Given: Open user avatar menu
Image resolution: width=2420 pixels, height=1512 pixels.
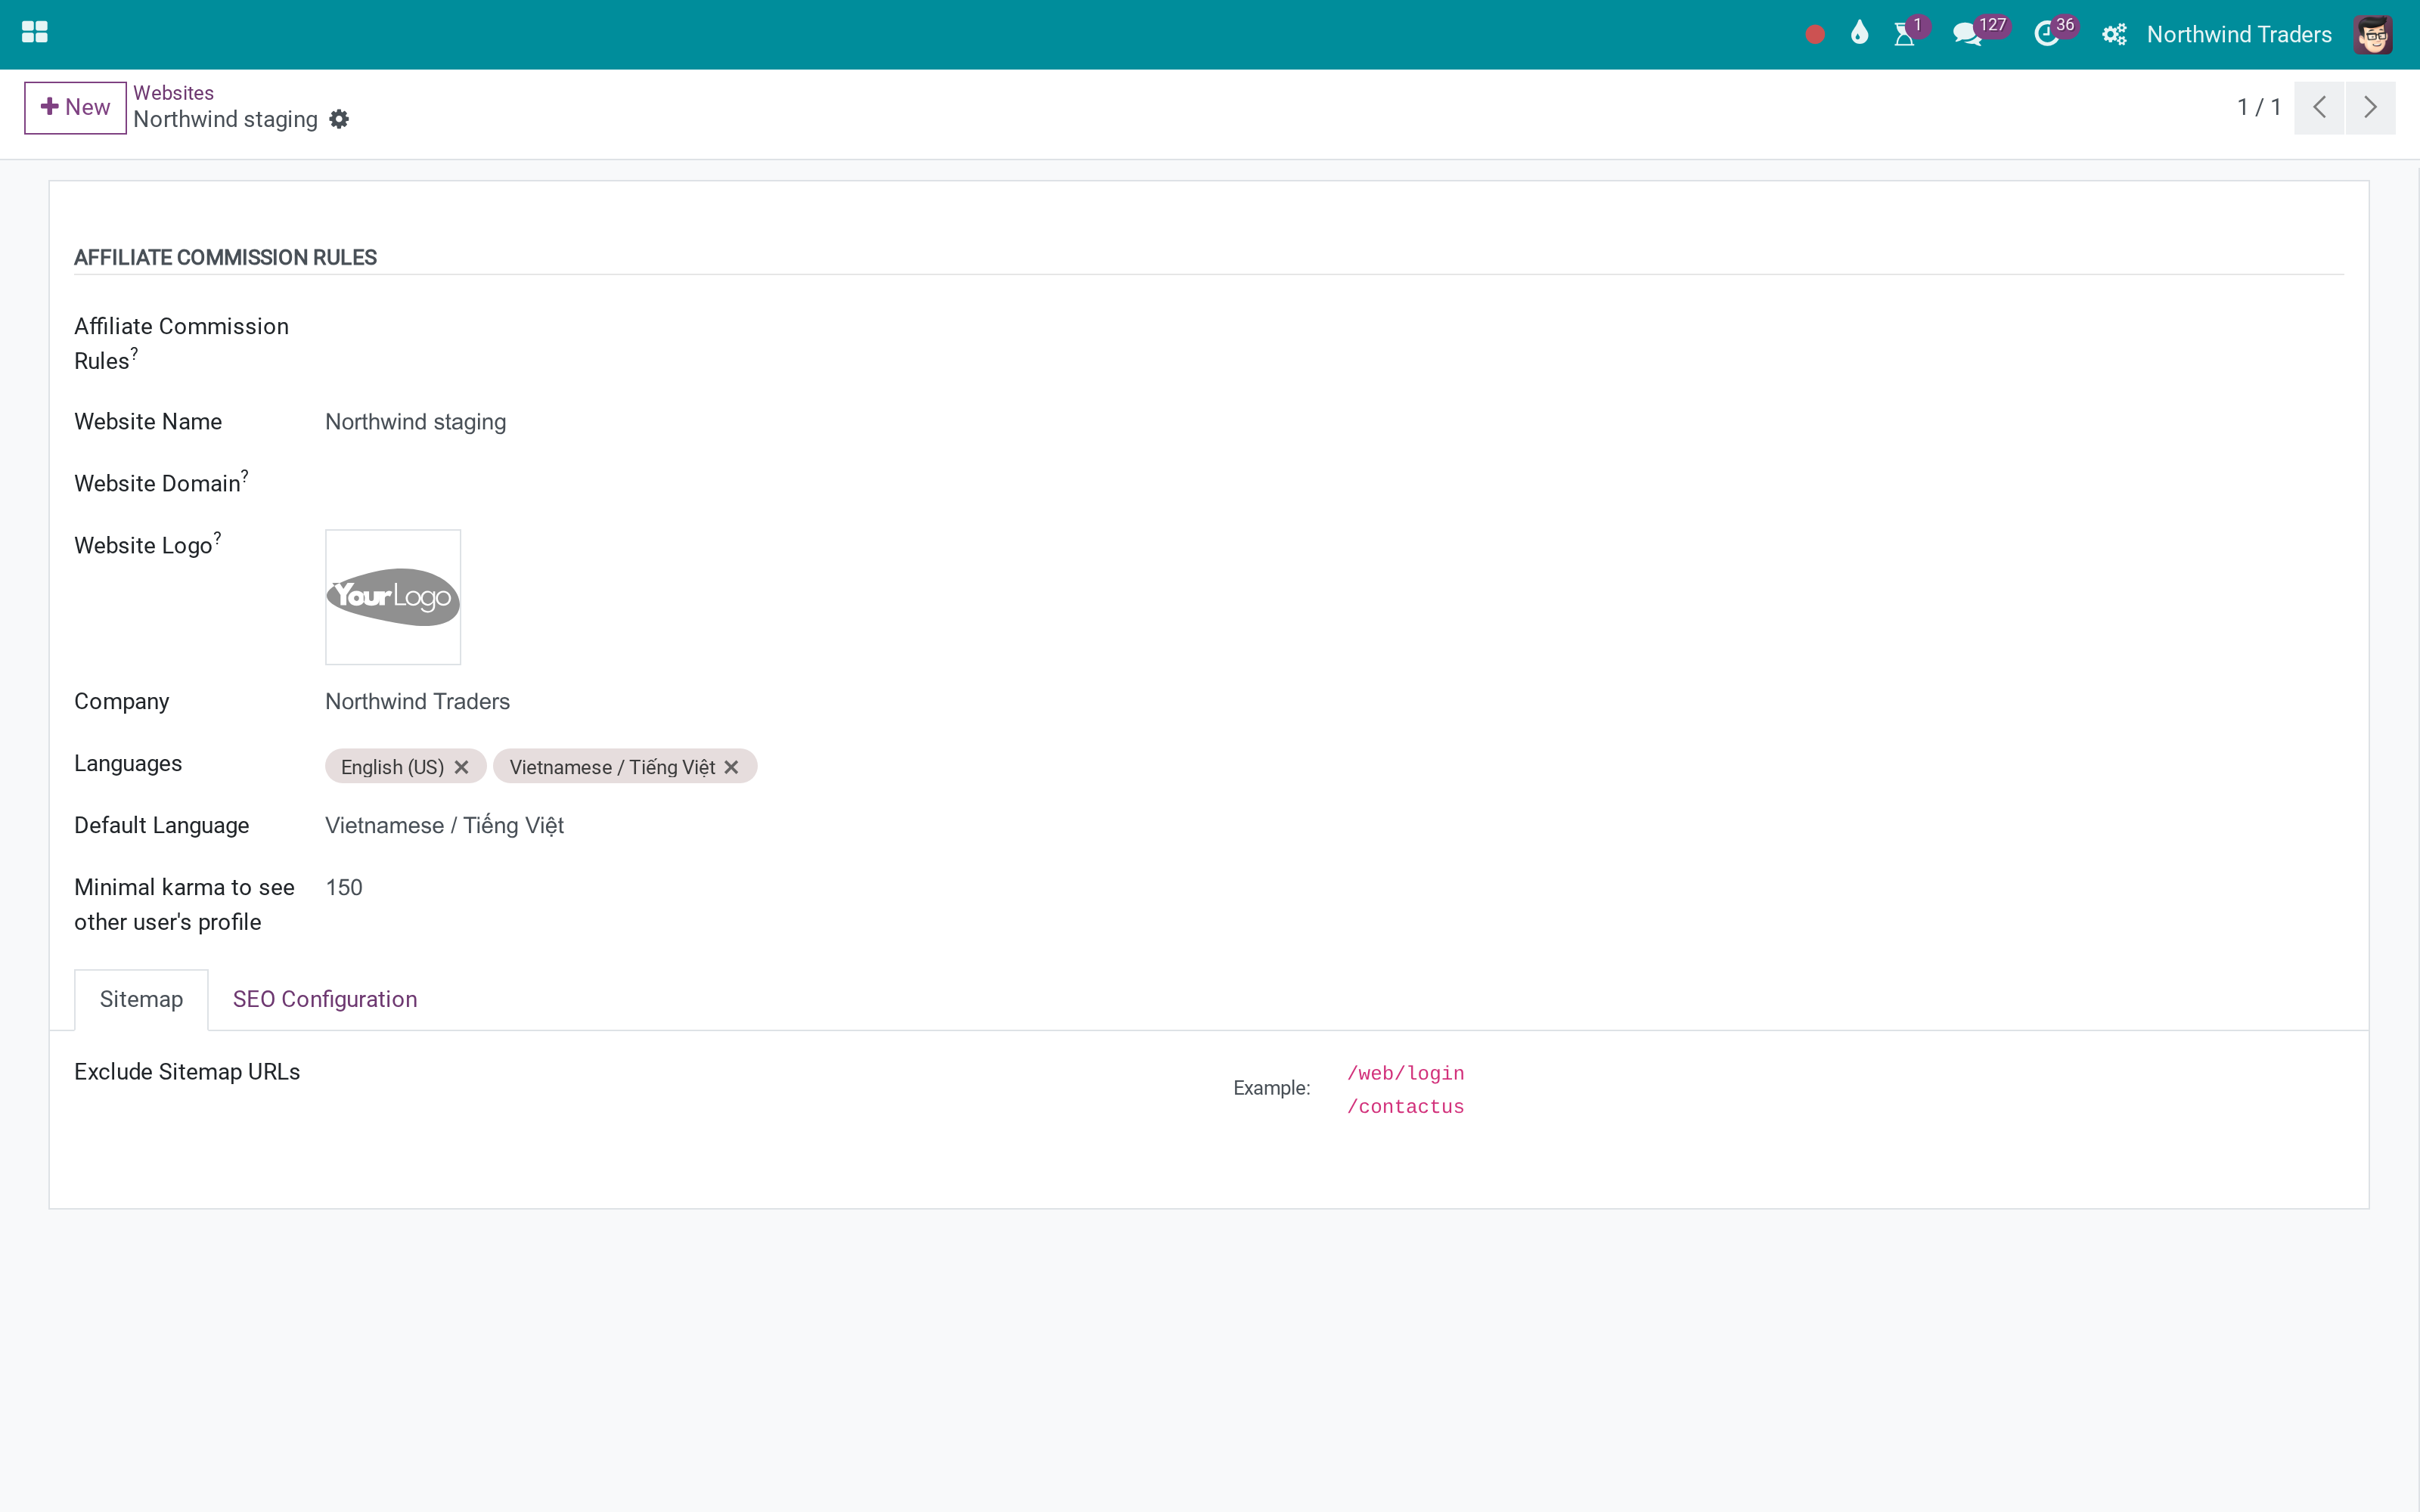Looking at the screenshot, I should (x=2373, y=34).
